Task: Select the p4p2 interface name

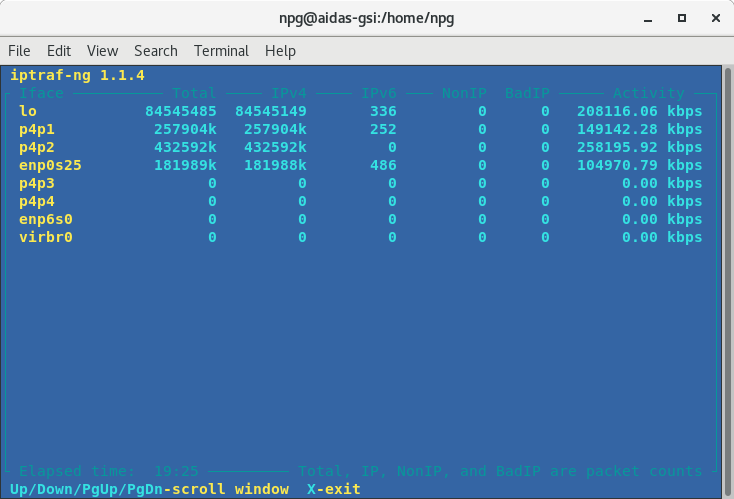Action: pos(37,147)
